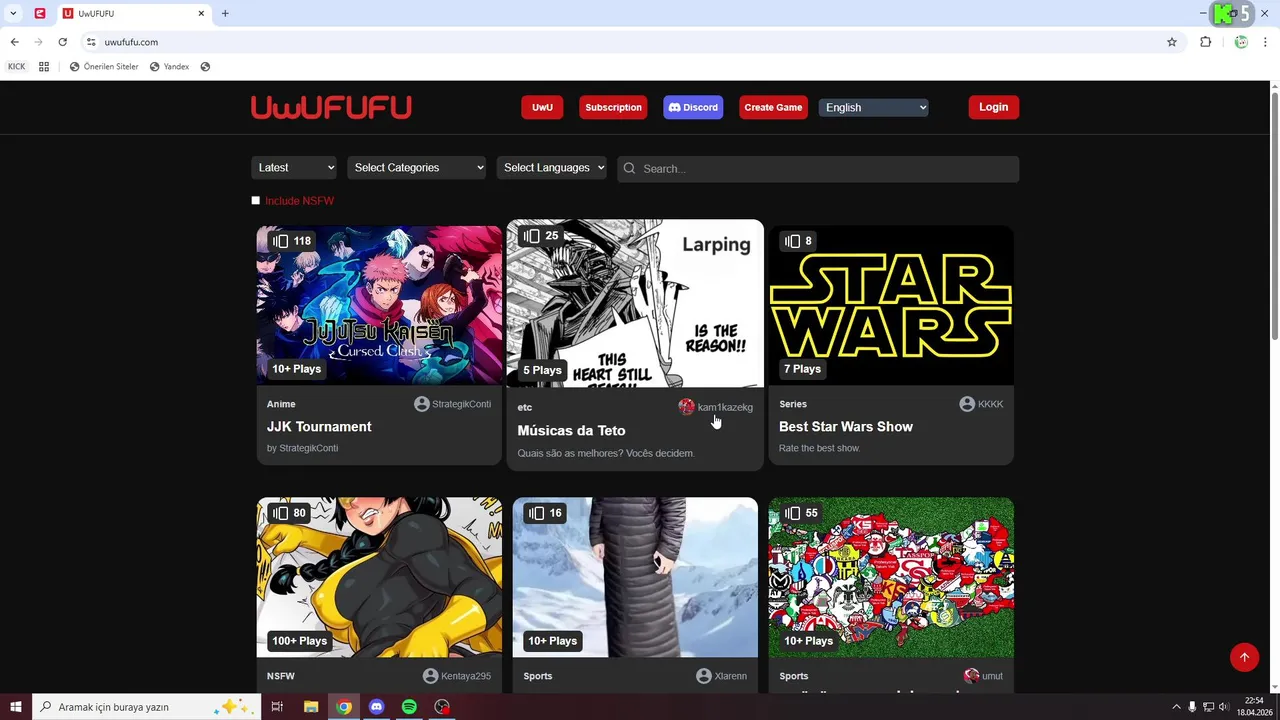Show hidden system tray icons chevron
This screenshot has height=720, width=1280.
(x=1176, y=707)
